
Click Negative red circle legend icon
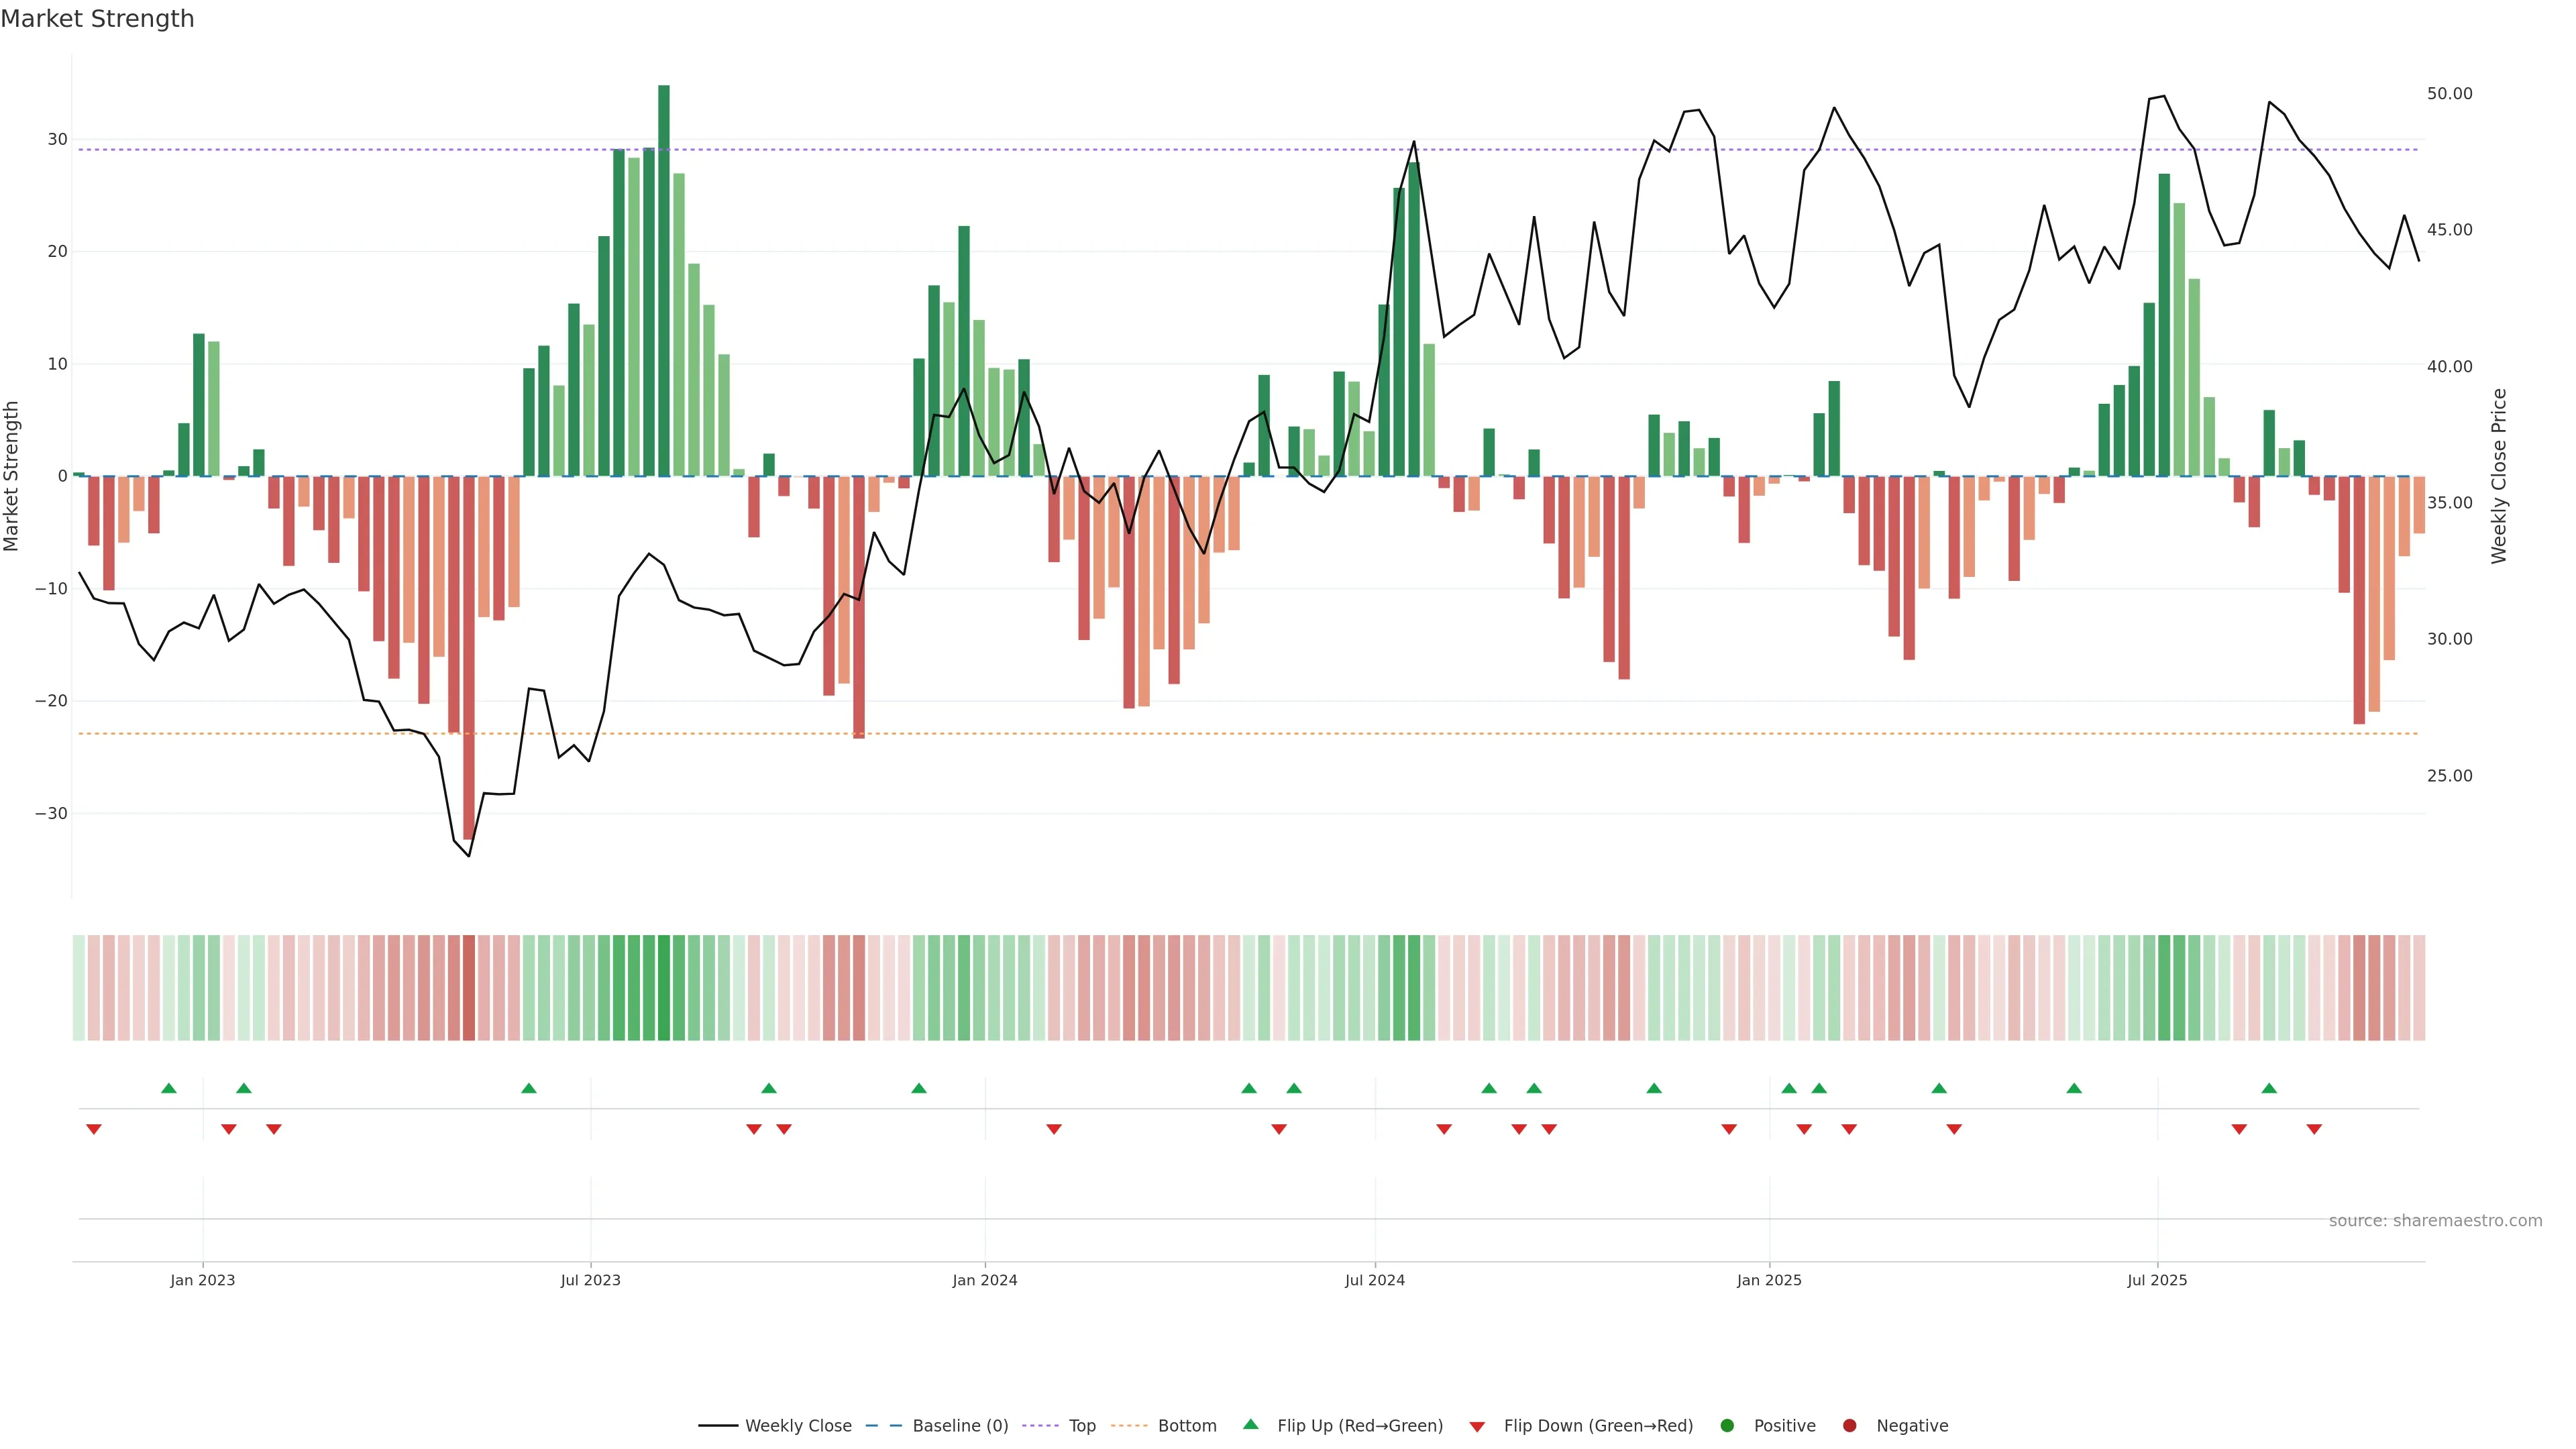(1849, 1426)
